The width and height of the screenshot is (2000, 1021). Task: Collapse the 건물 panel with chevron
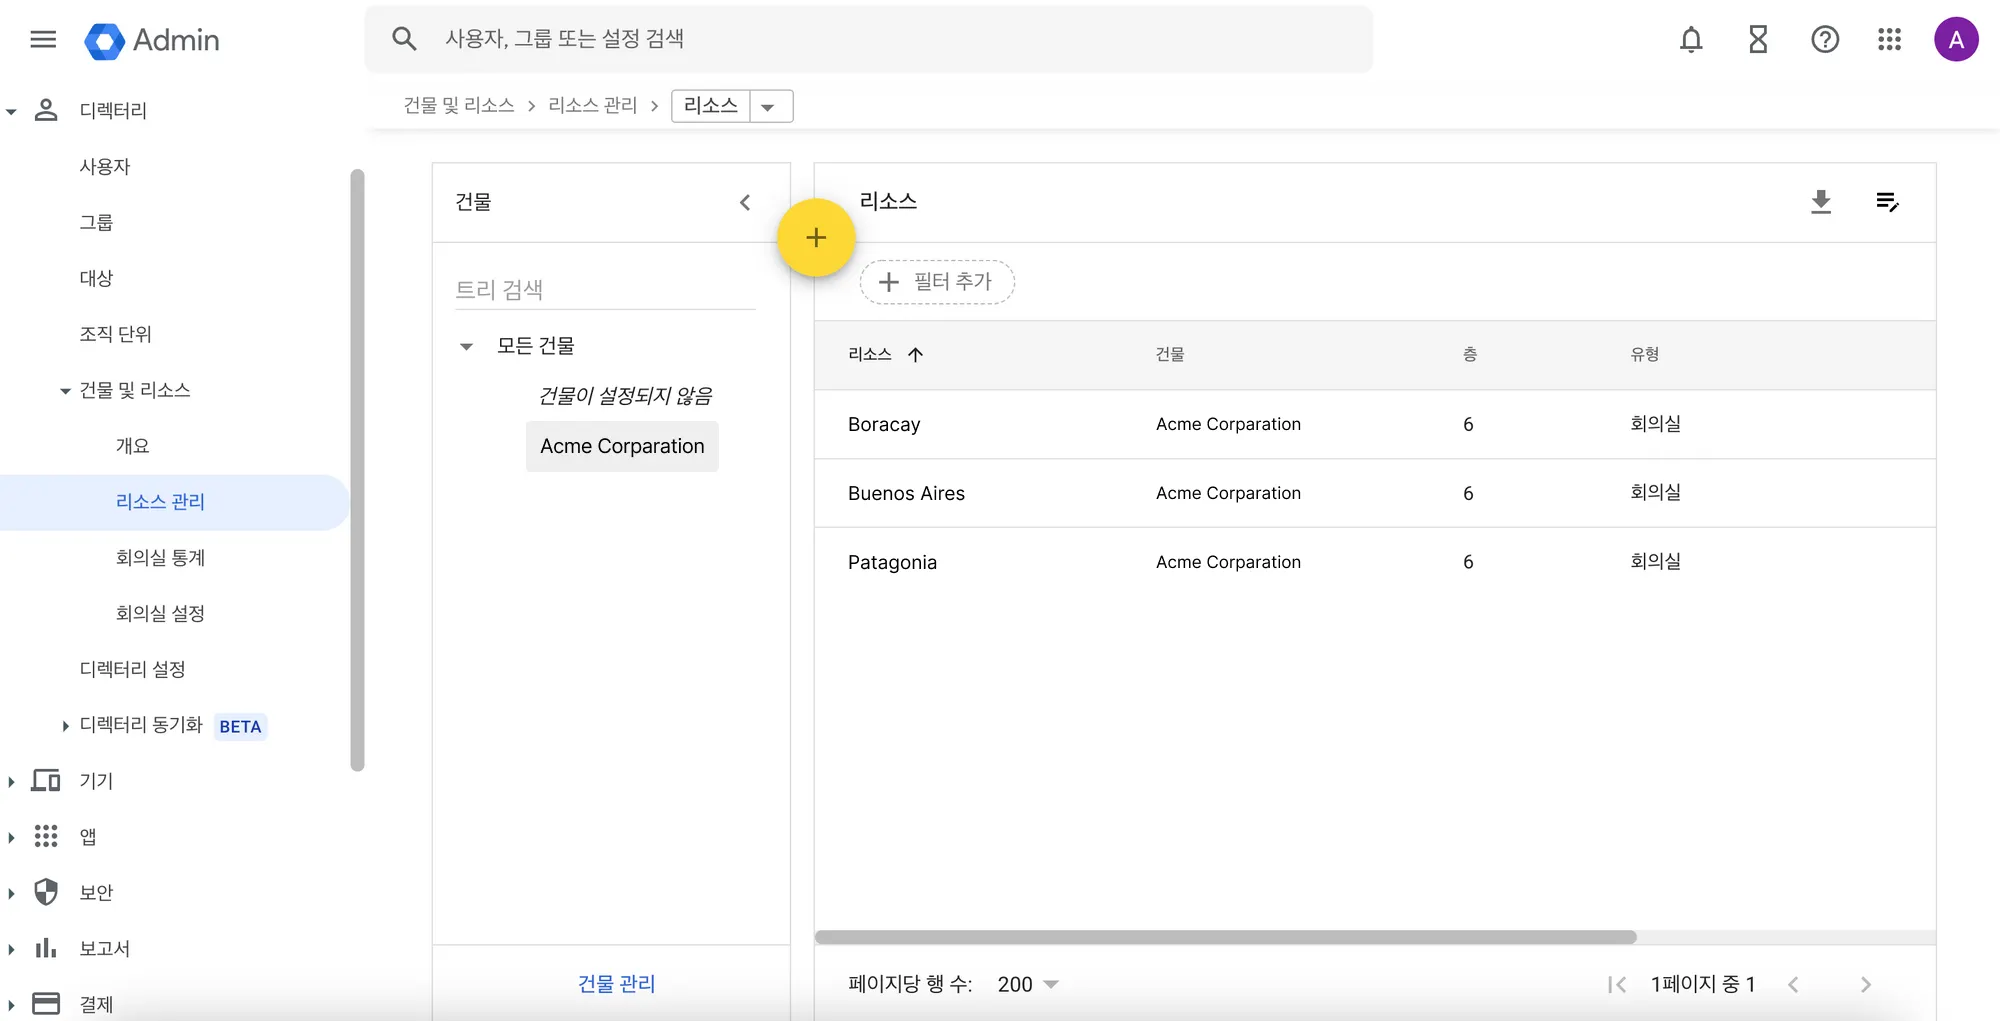(x=745, y=203)
